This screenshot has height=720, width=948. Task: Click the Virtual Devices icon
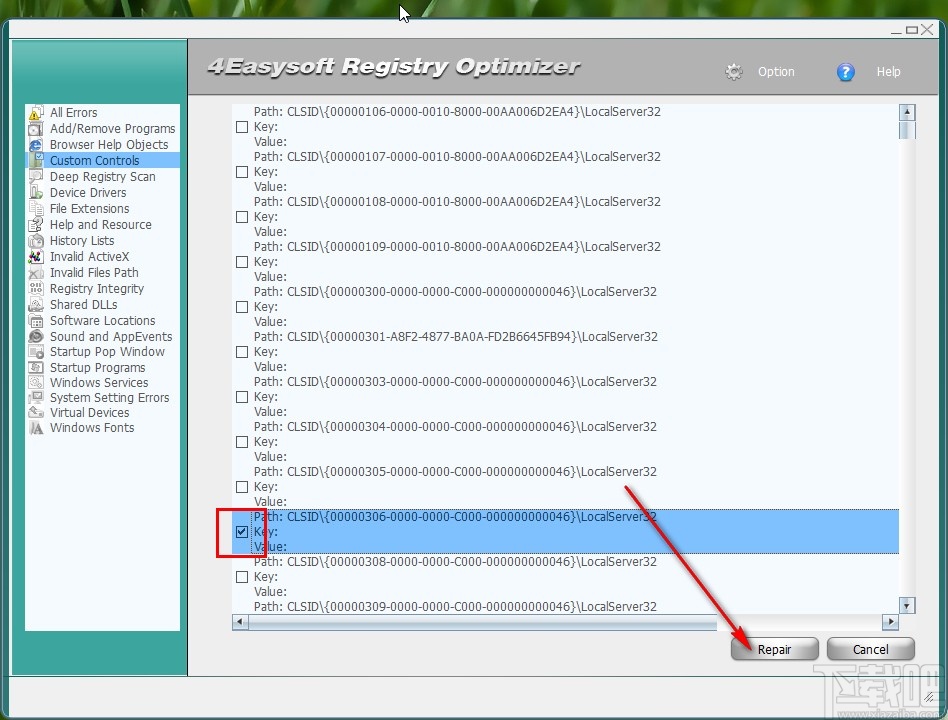36,413
